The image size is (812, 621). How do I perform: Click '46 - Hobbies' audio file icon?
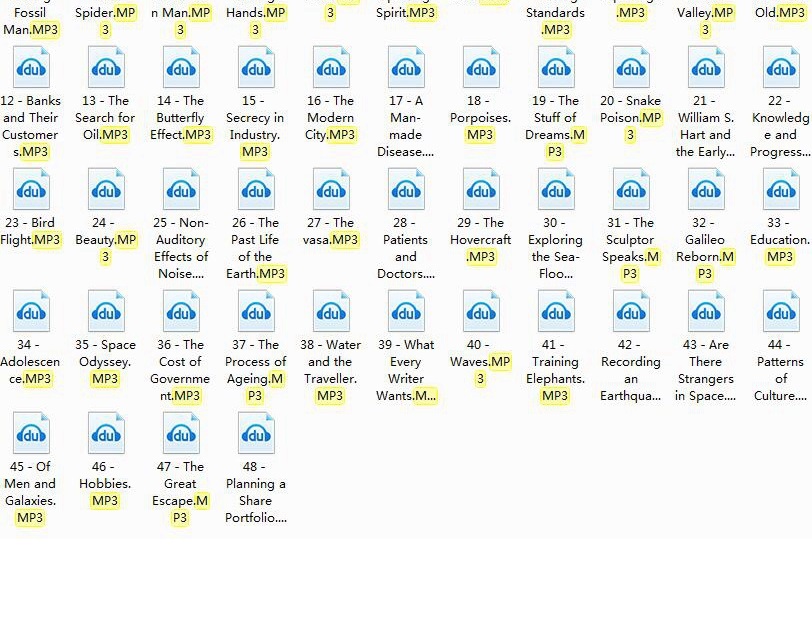click(106, 434)
